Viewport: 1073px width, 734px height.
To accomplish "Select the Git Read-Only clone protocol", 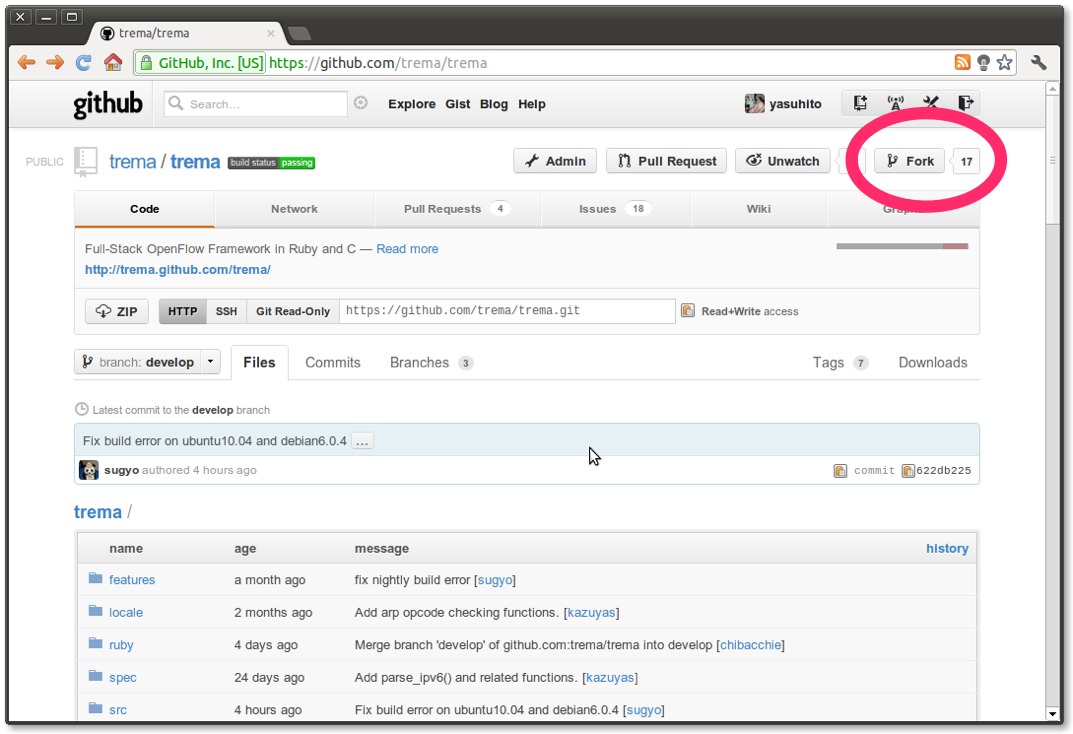I will (293, 311).
